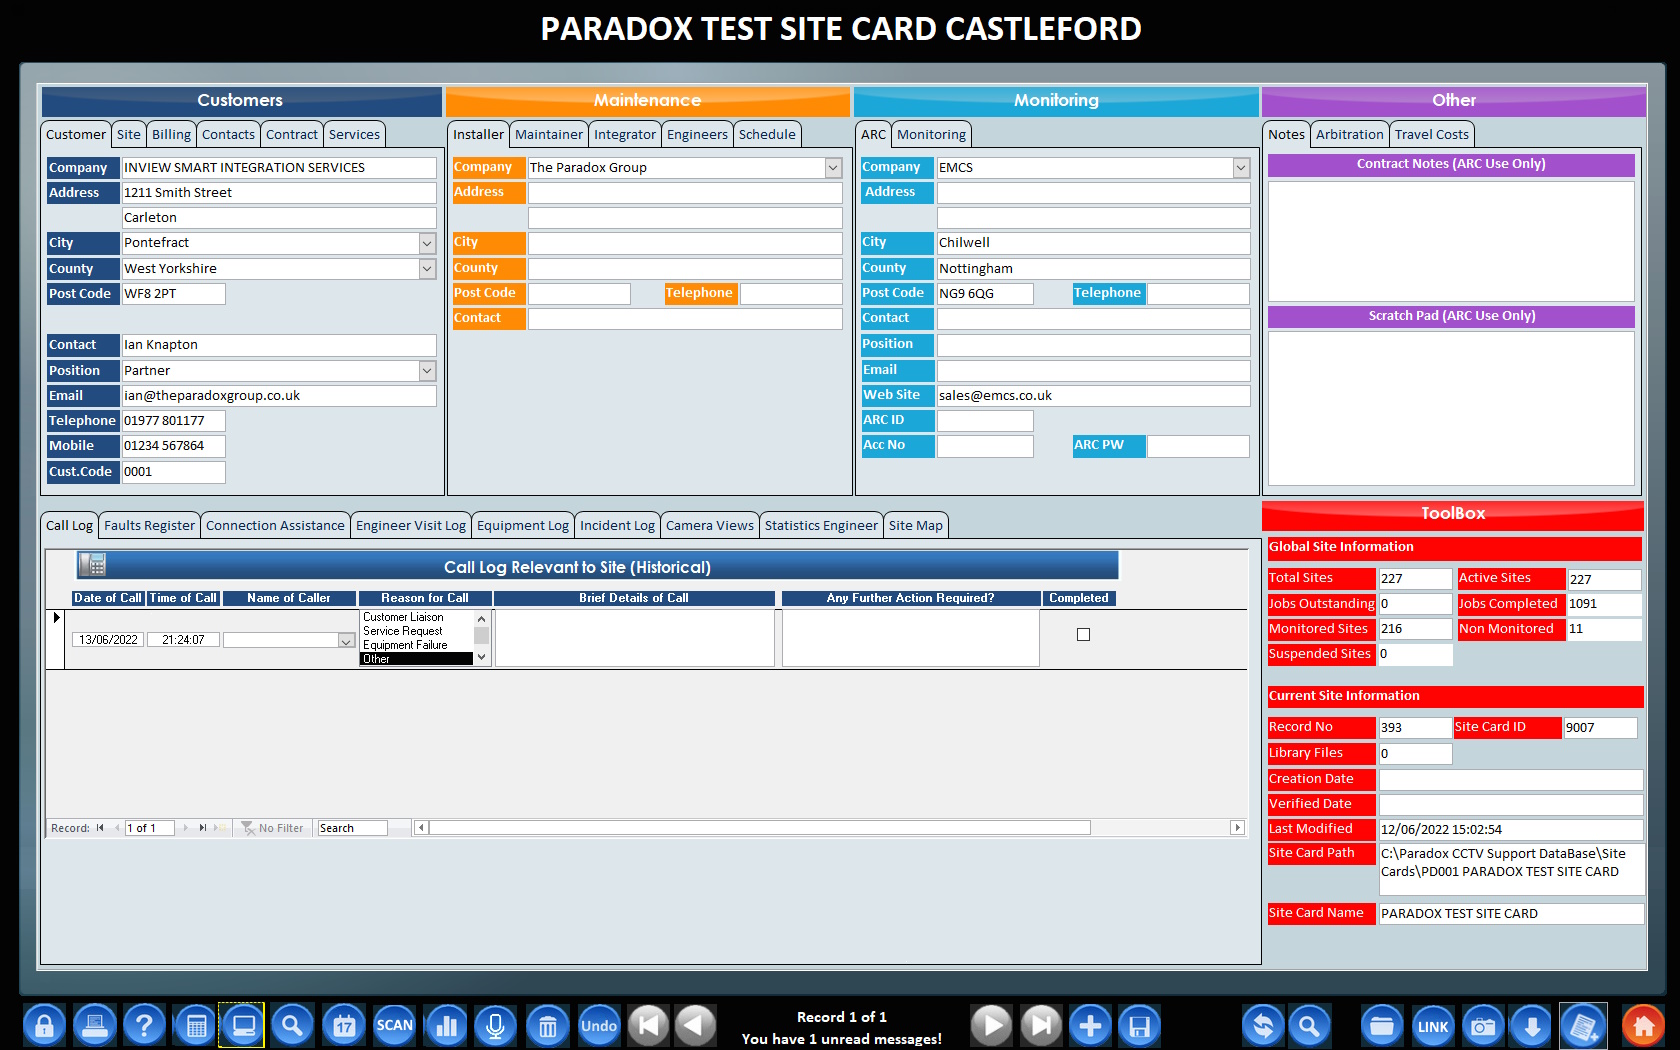Click the Contract Notes text area
The image size is (1680, 1050).
point(1451,241)
